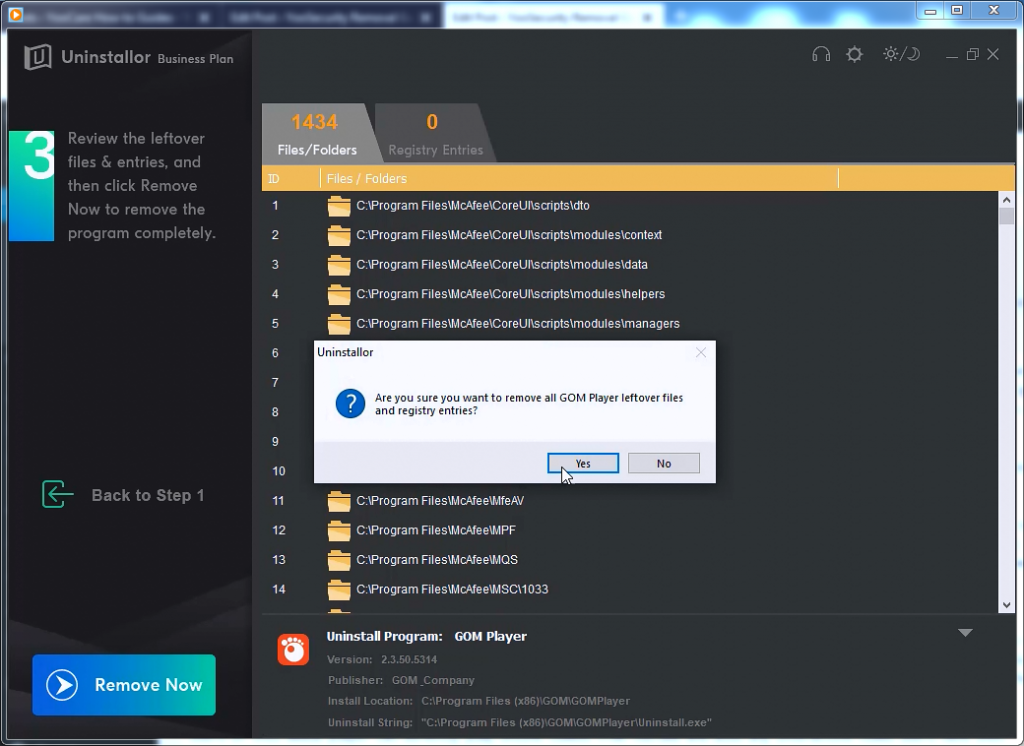Go Back to Step 1
The width and height of the screenshot is (1024, 746).
(x=148, y=495)
